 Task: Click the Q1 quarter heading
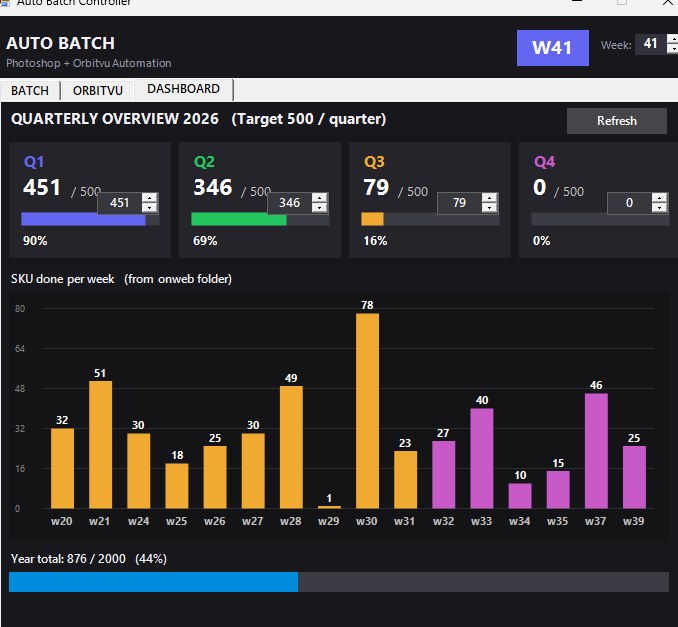(x=34, y=162)
